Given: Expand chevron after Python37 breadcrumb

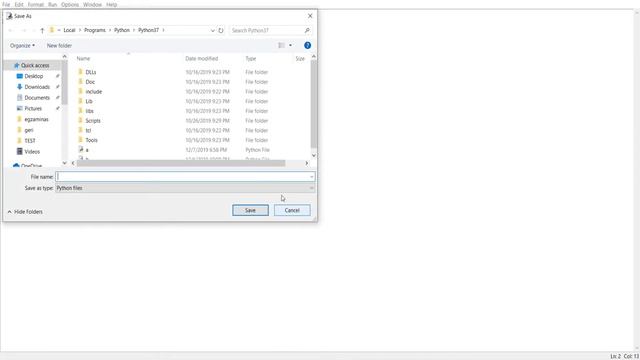Looking at the screenshot, I should pyautogui.click(x=163, y=30).
